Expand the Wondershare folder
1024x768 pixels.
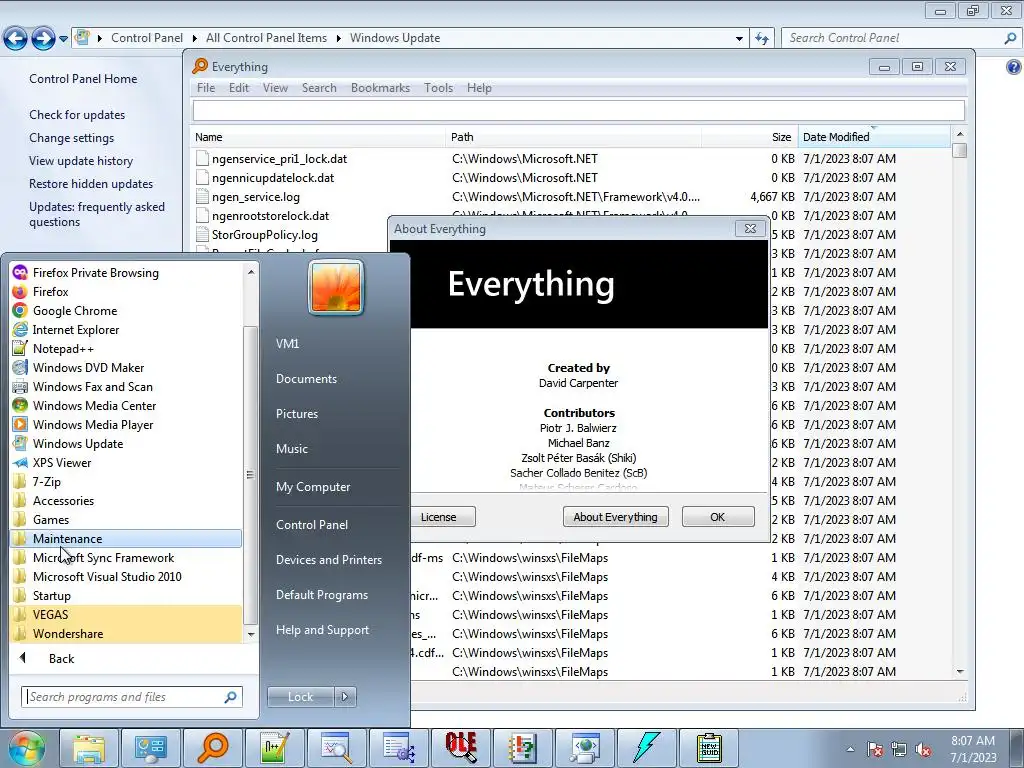pyautogui.click(x=68, y=633)
